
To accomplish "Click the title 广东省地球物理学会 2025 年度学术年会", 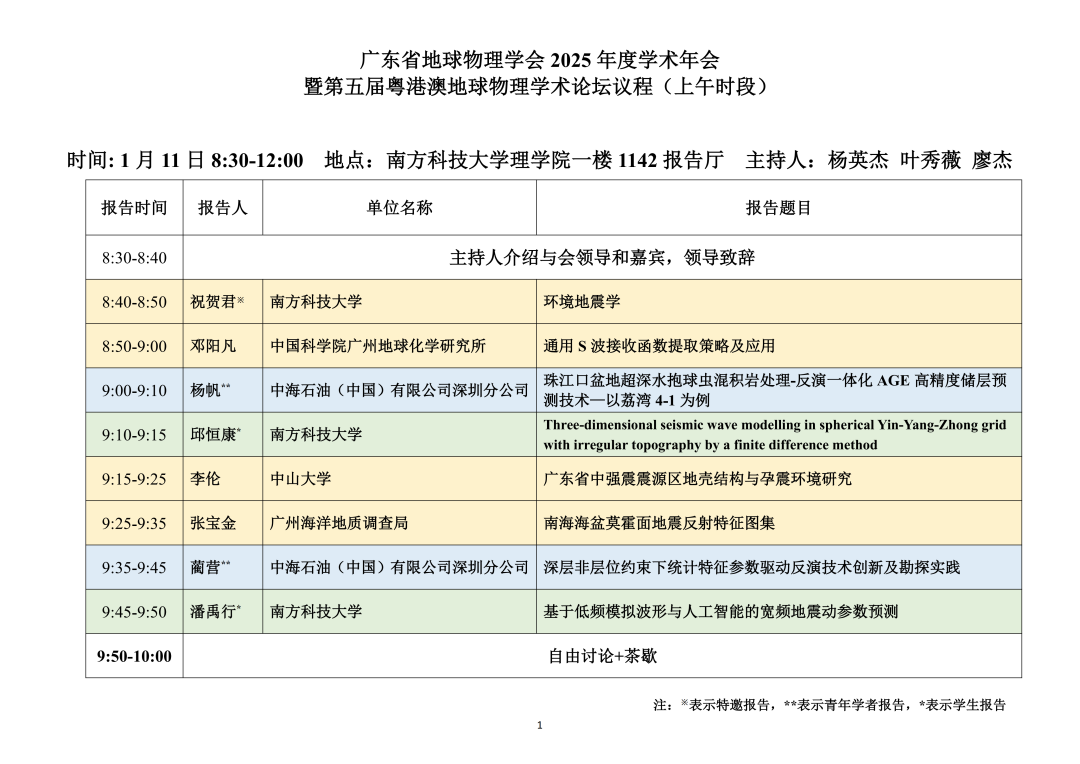I will point(539,59).
